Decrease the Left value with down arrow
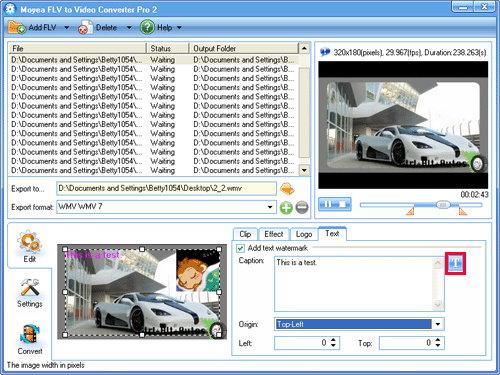 [x=333, y=346]
